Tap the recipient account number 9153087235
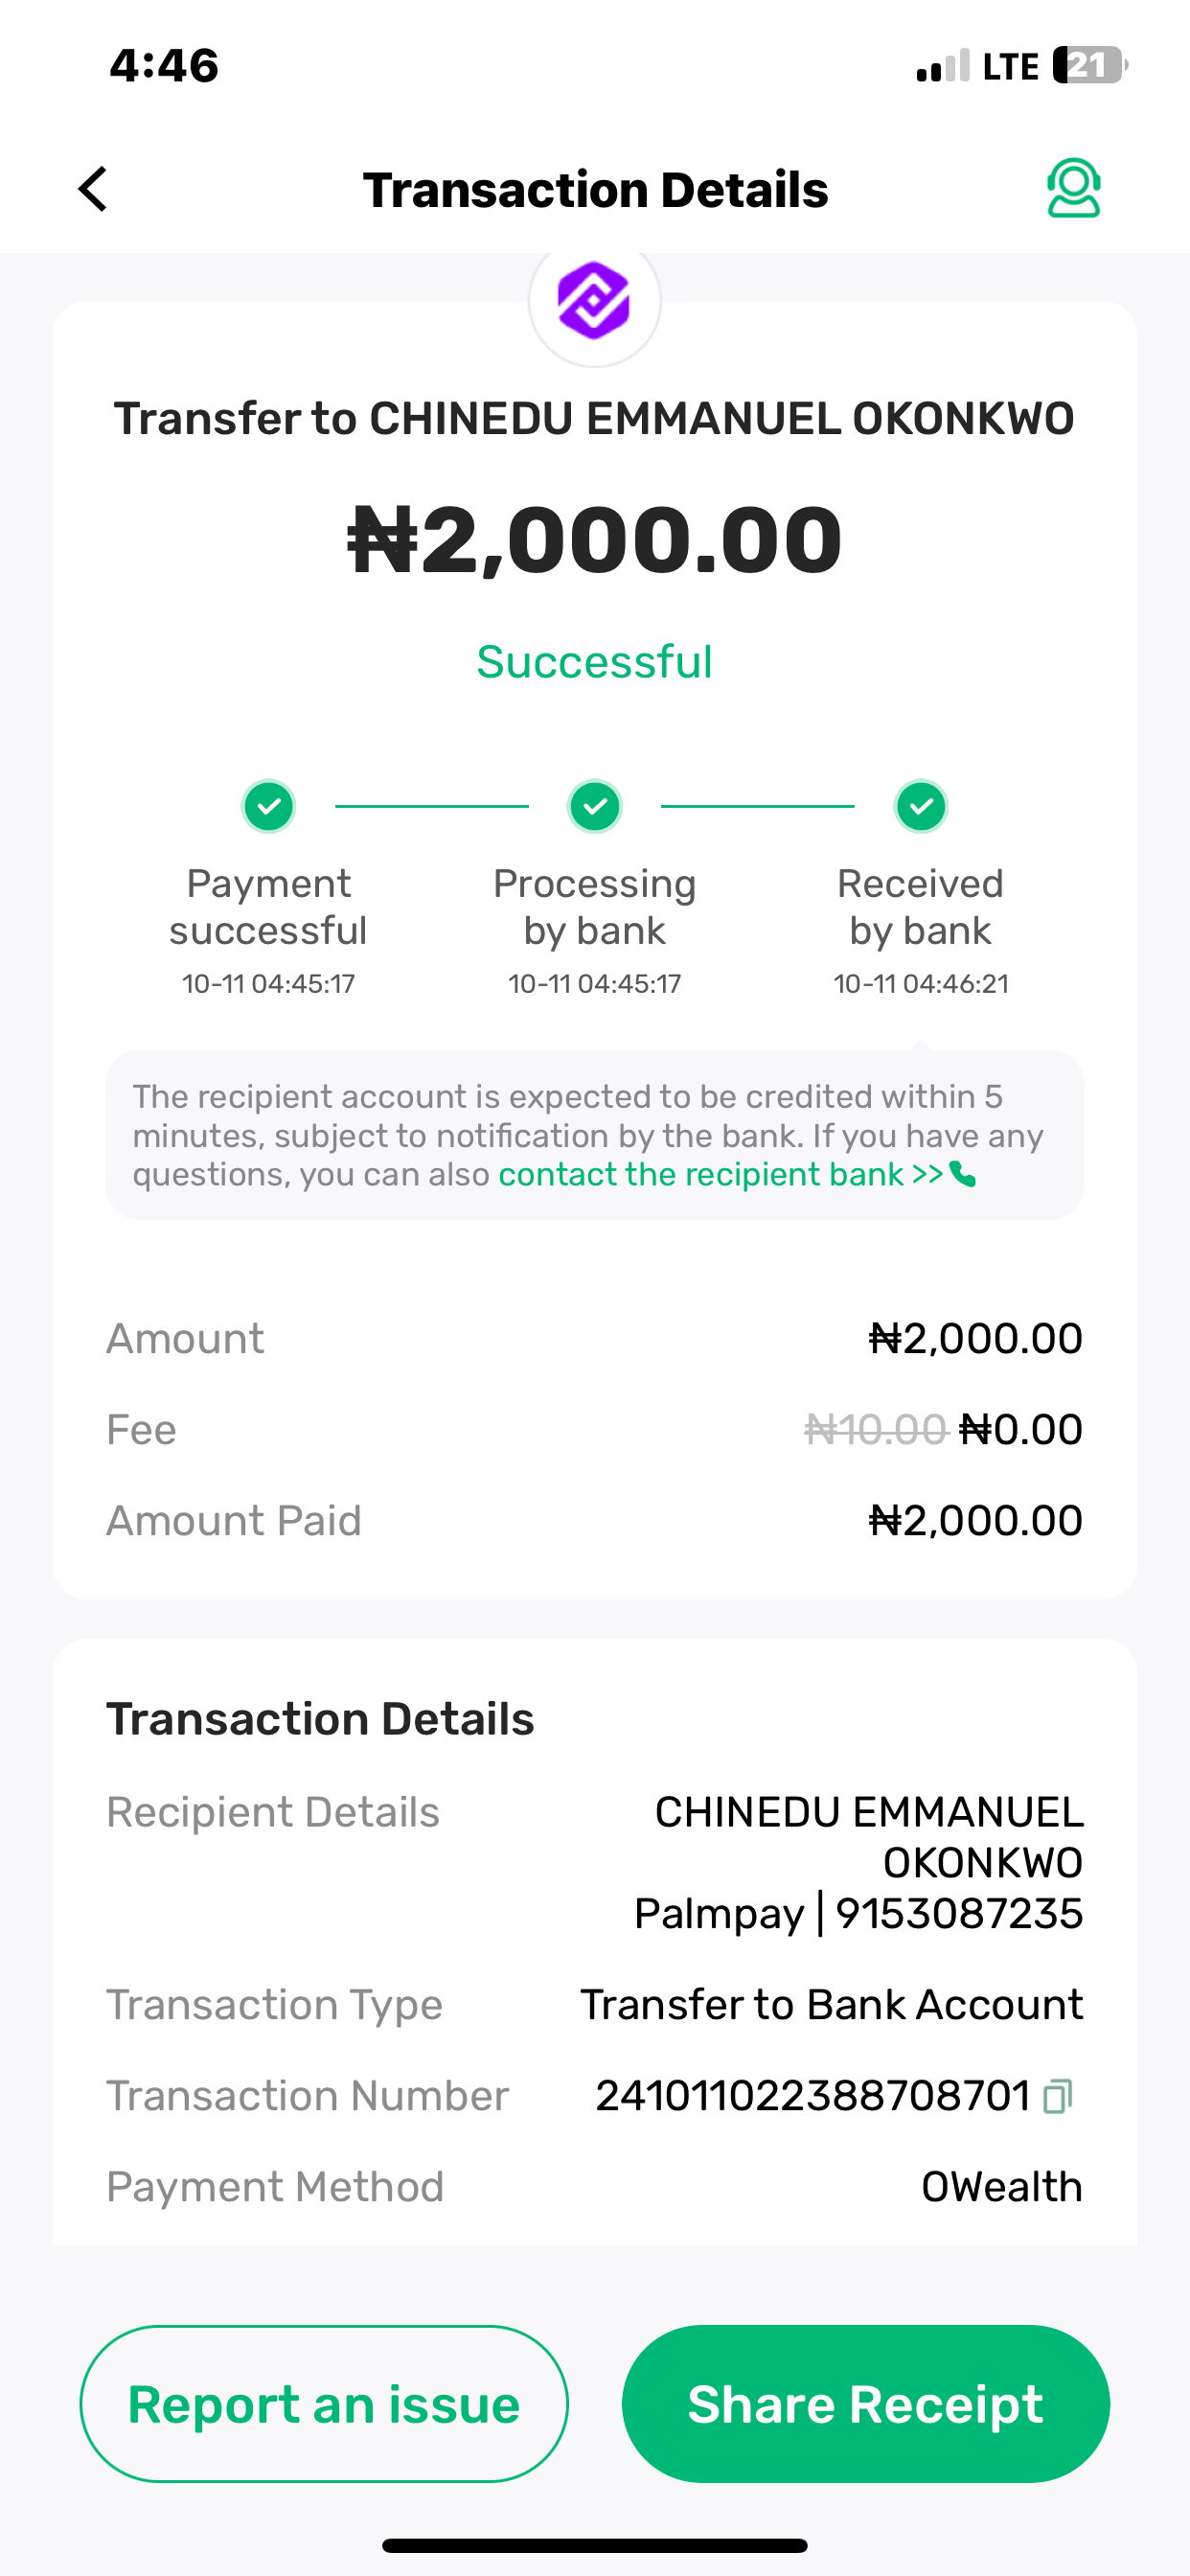This screenshot has height=2576, width=1190. pyautogui.click(x=959, y=1914)
